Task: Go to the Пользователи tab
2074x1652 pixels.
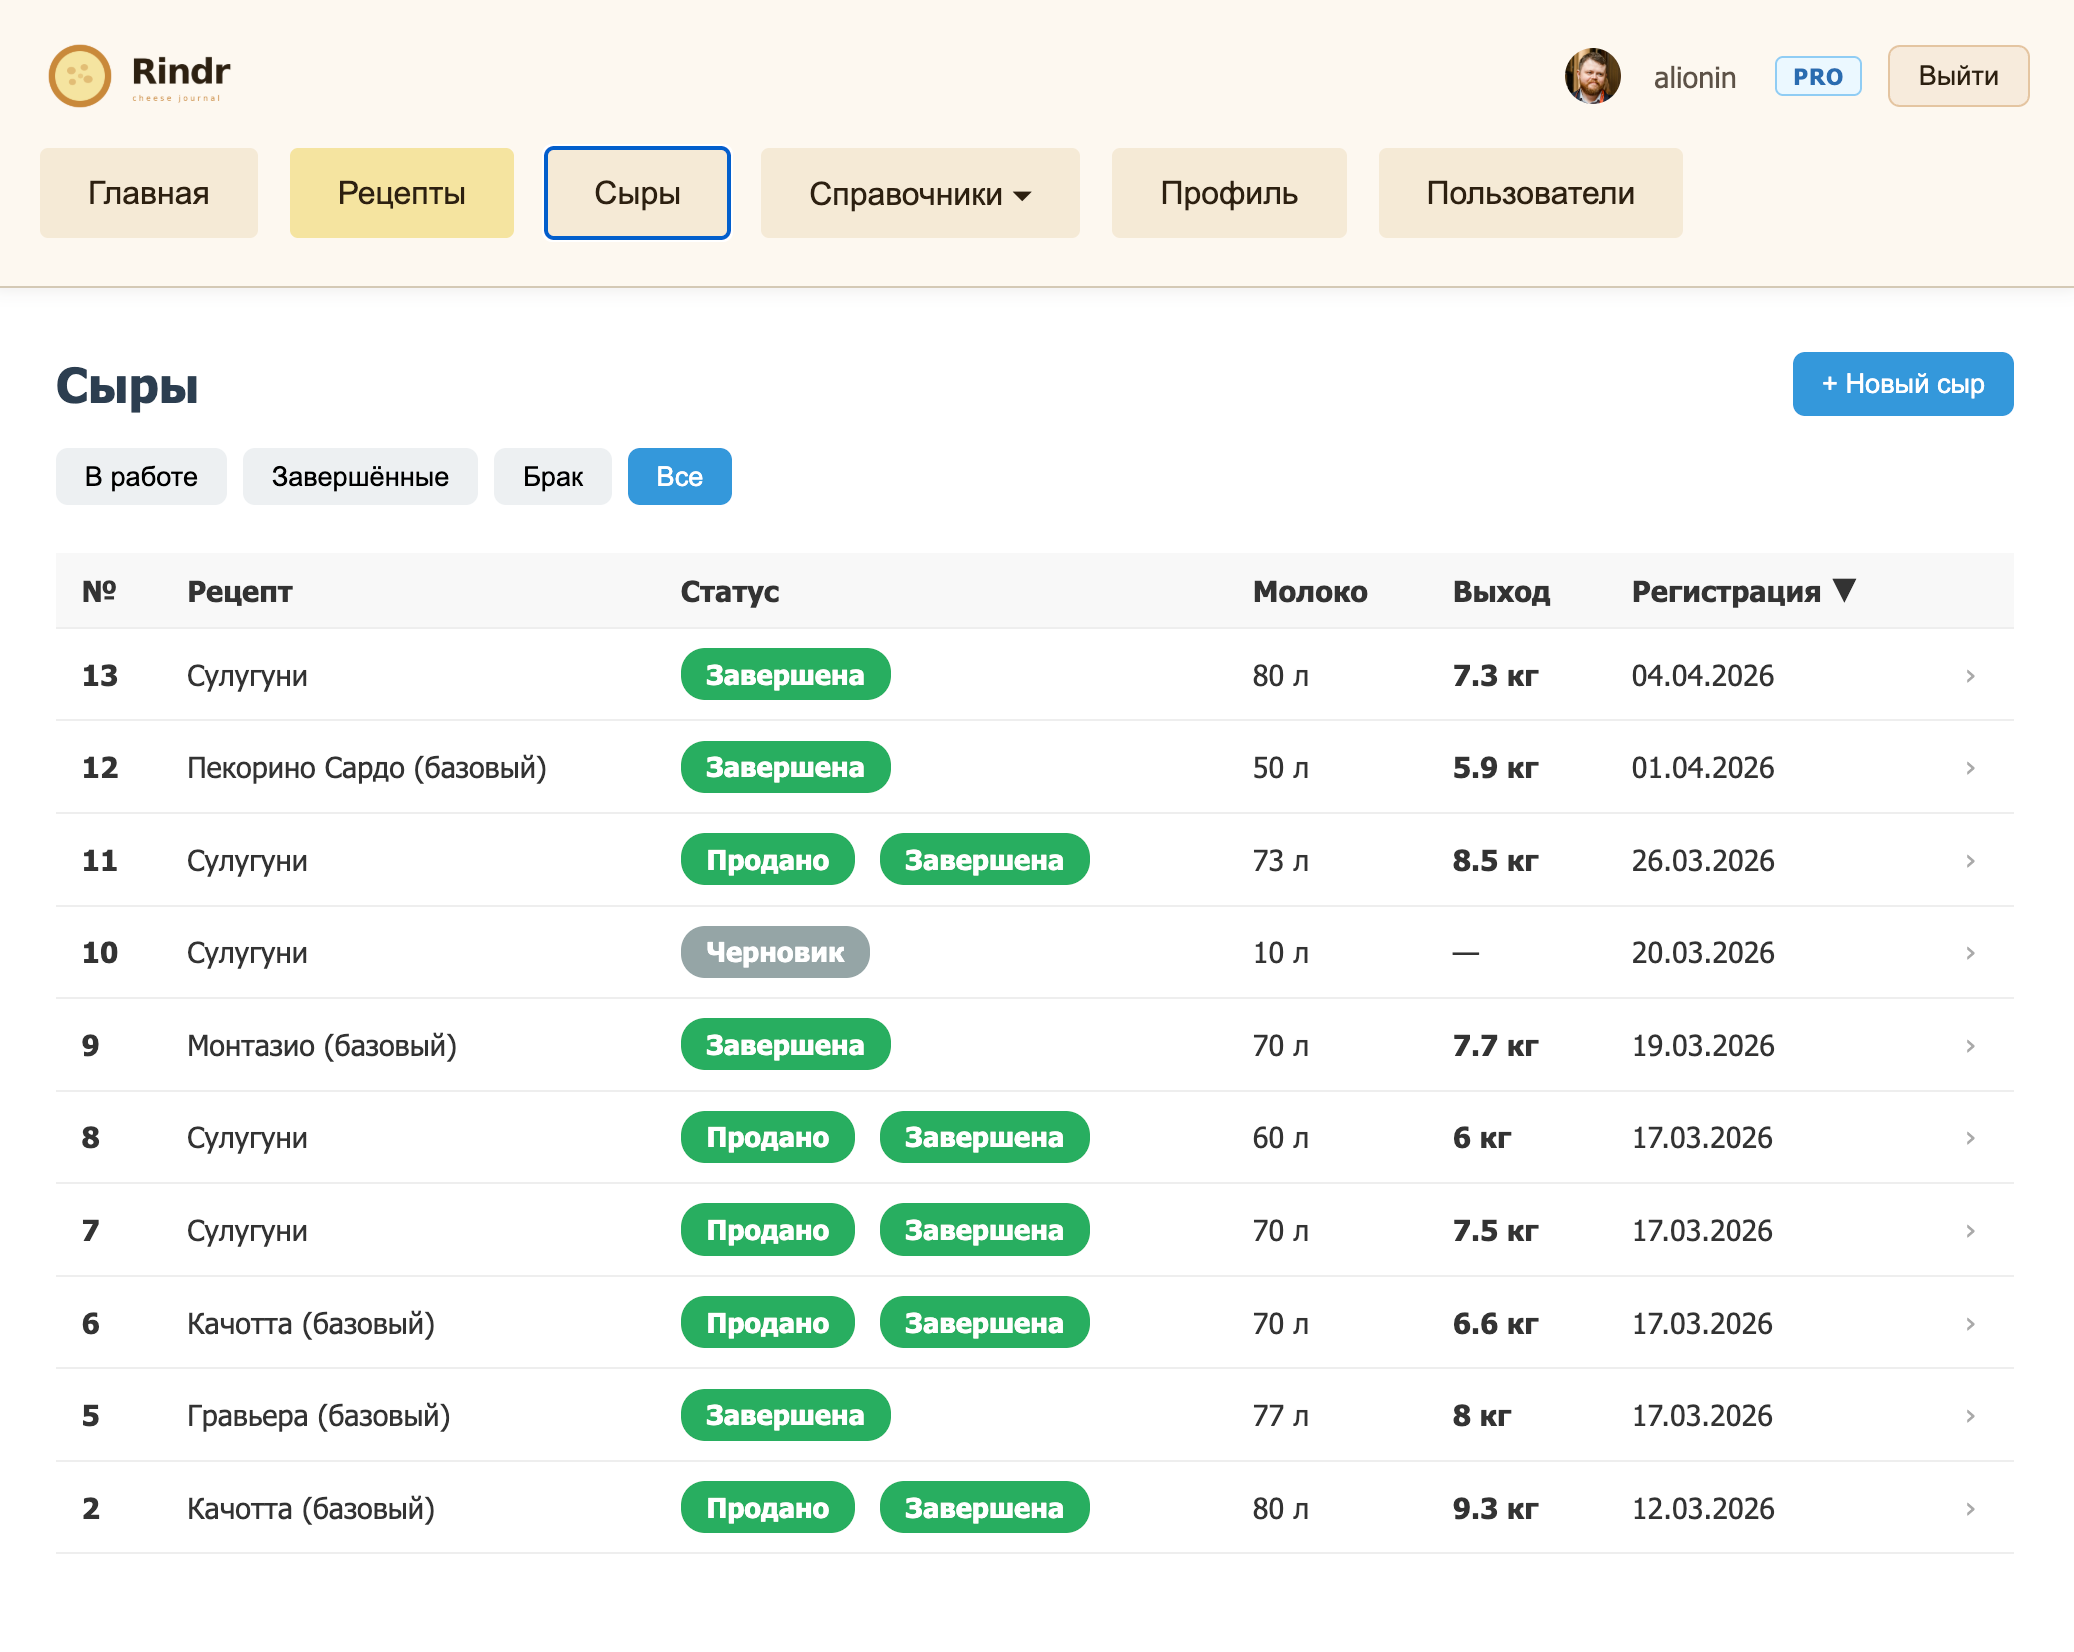Action: pos(1529,193)
